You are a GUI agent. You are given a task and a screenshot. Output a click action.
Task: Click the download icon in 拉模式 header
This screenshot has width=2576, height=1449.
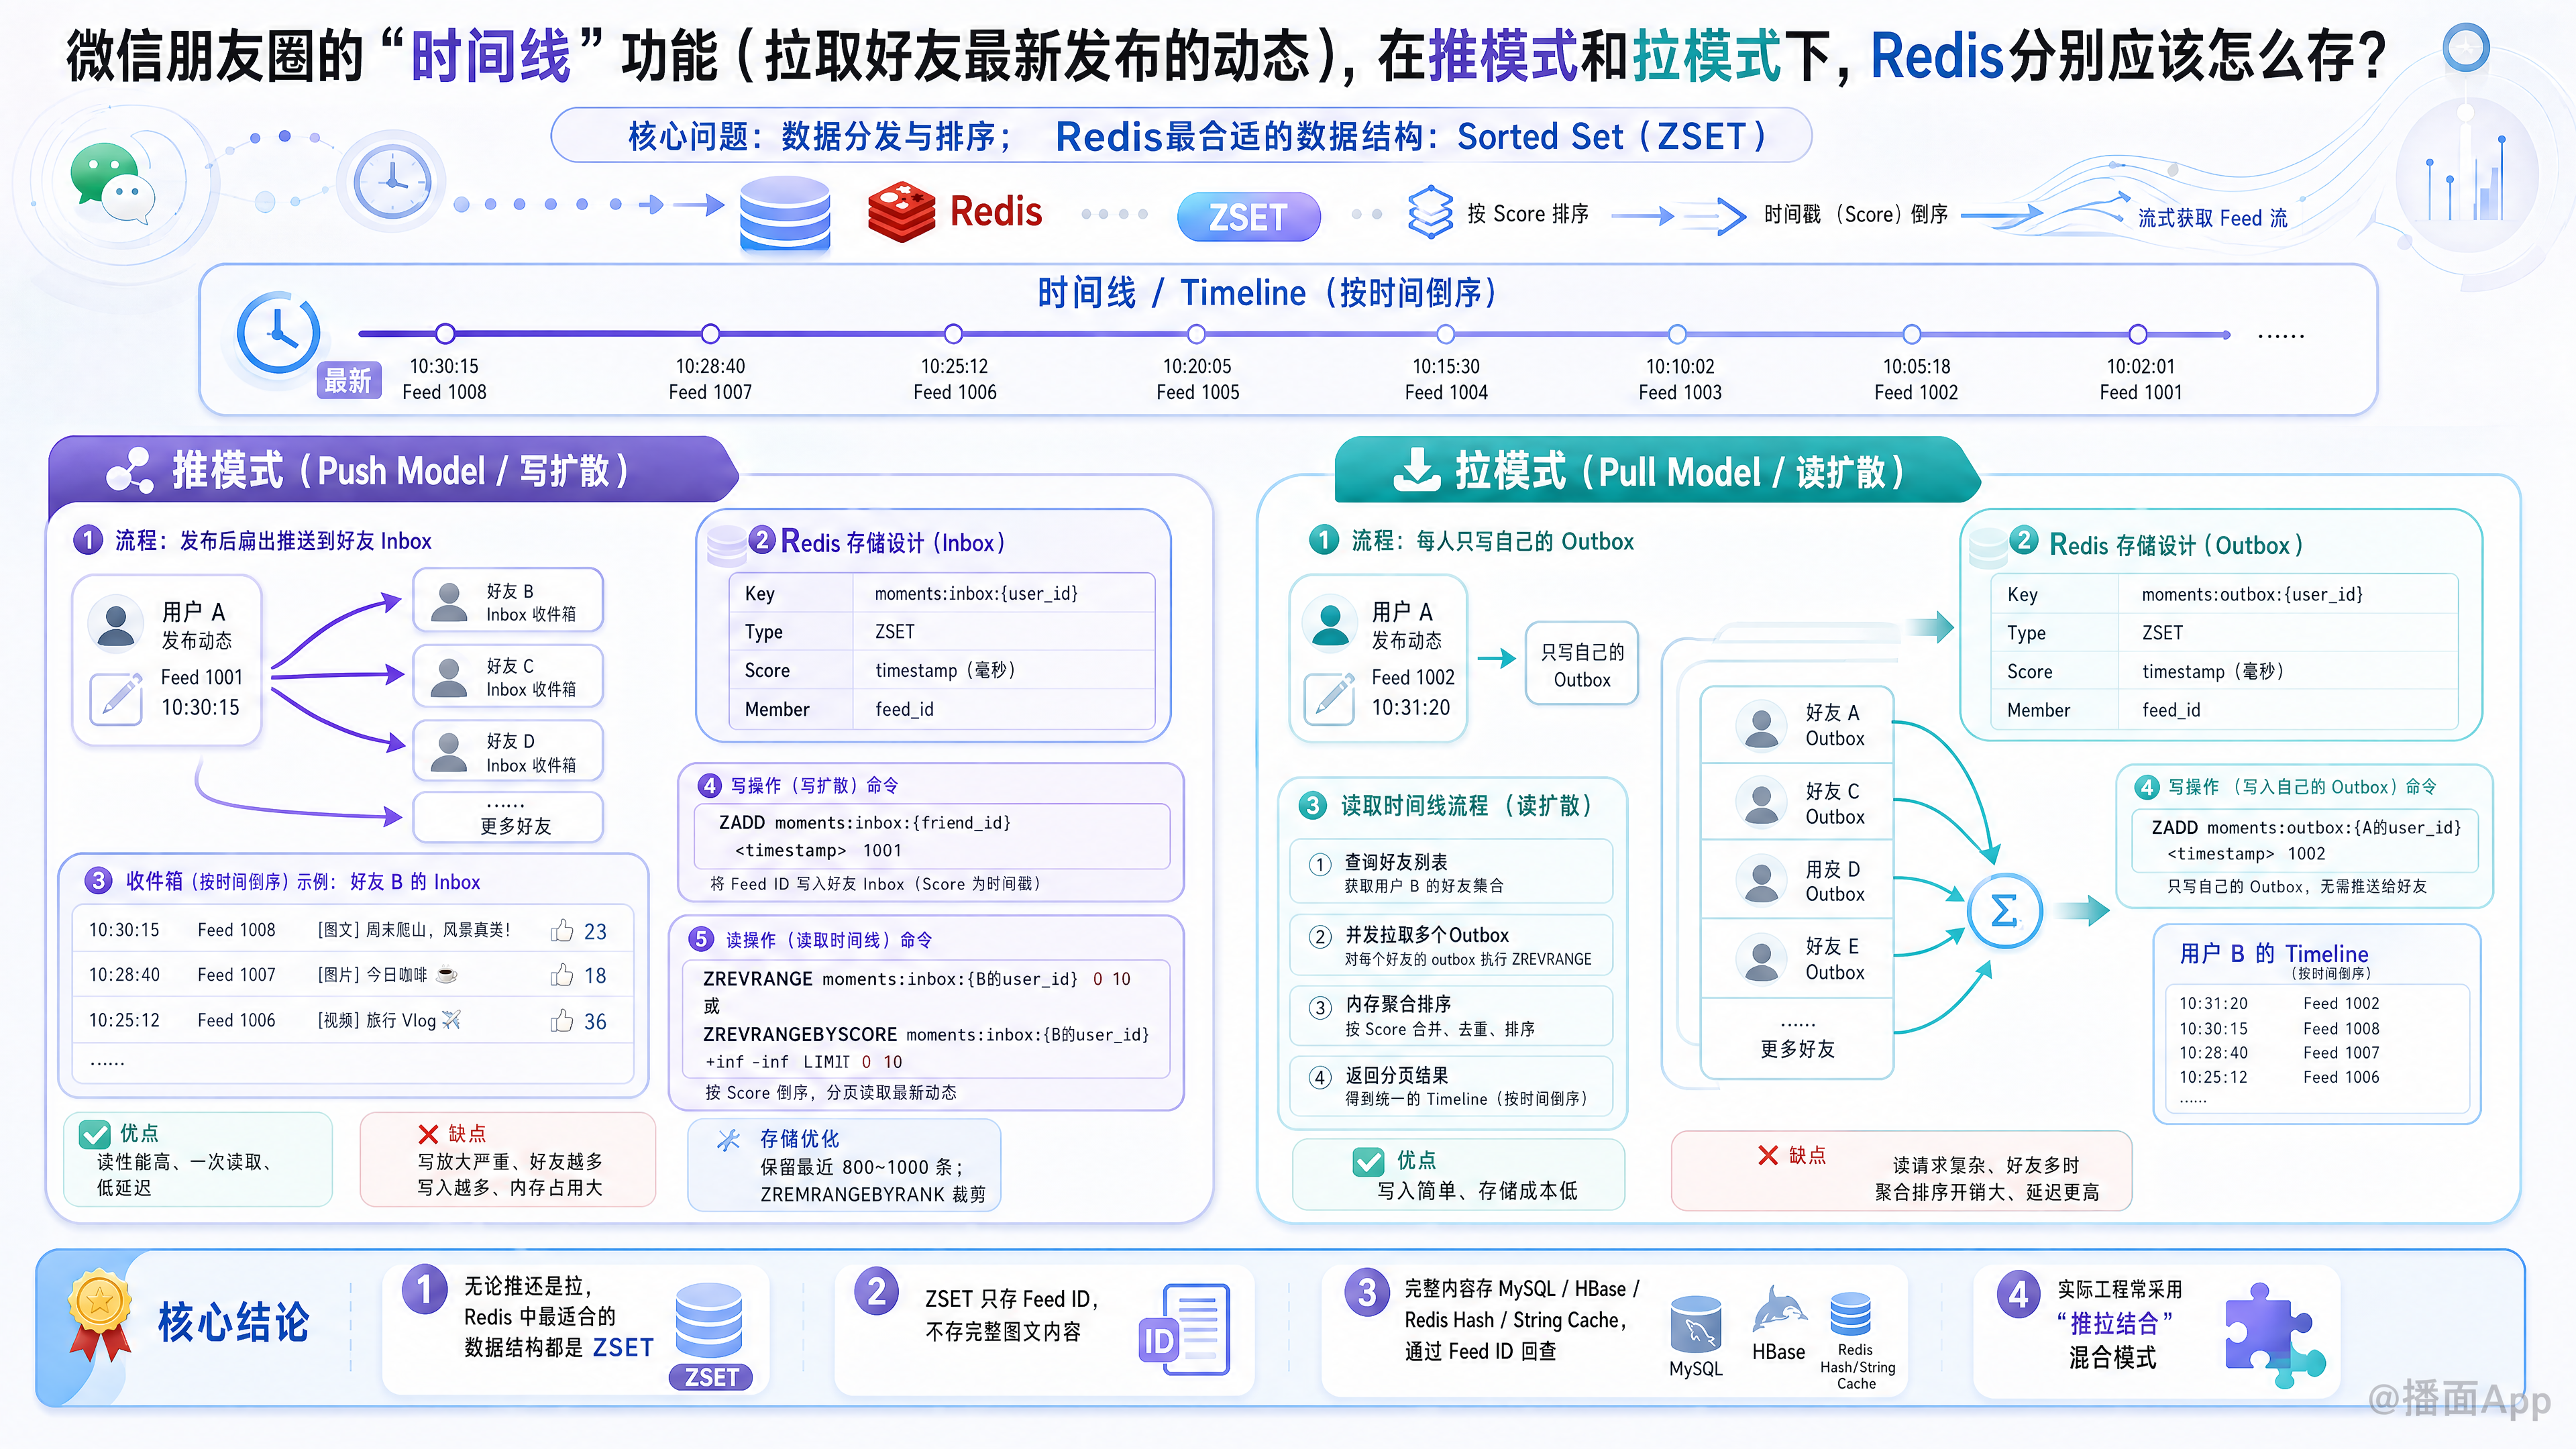pos(1417,470)
